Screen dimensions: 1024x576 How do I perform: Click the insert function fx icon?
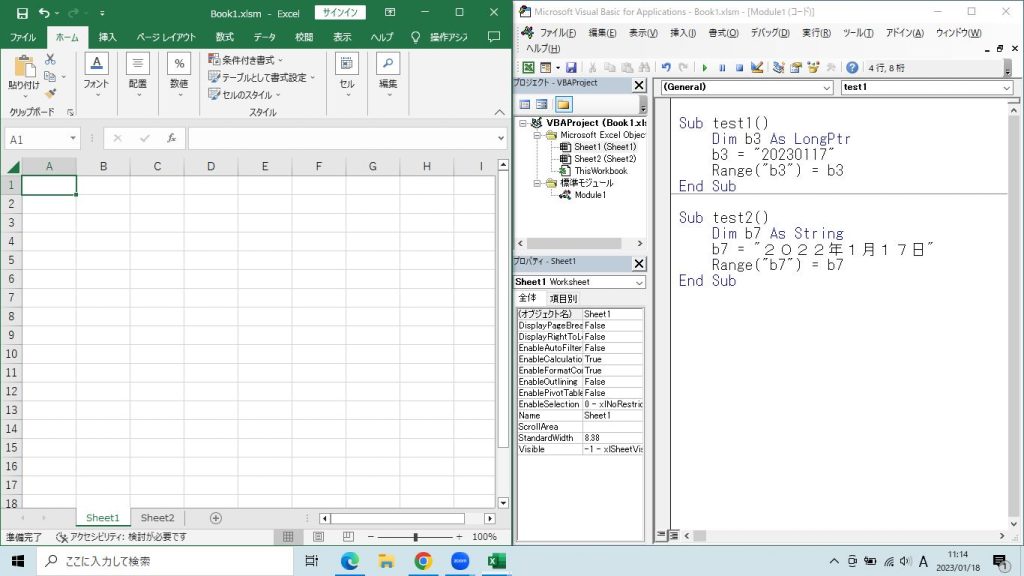click(171, 139)
